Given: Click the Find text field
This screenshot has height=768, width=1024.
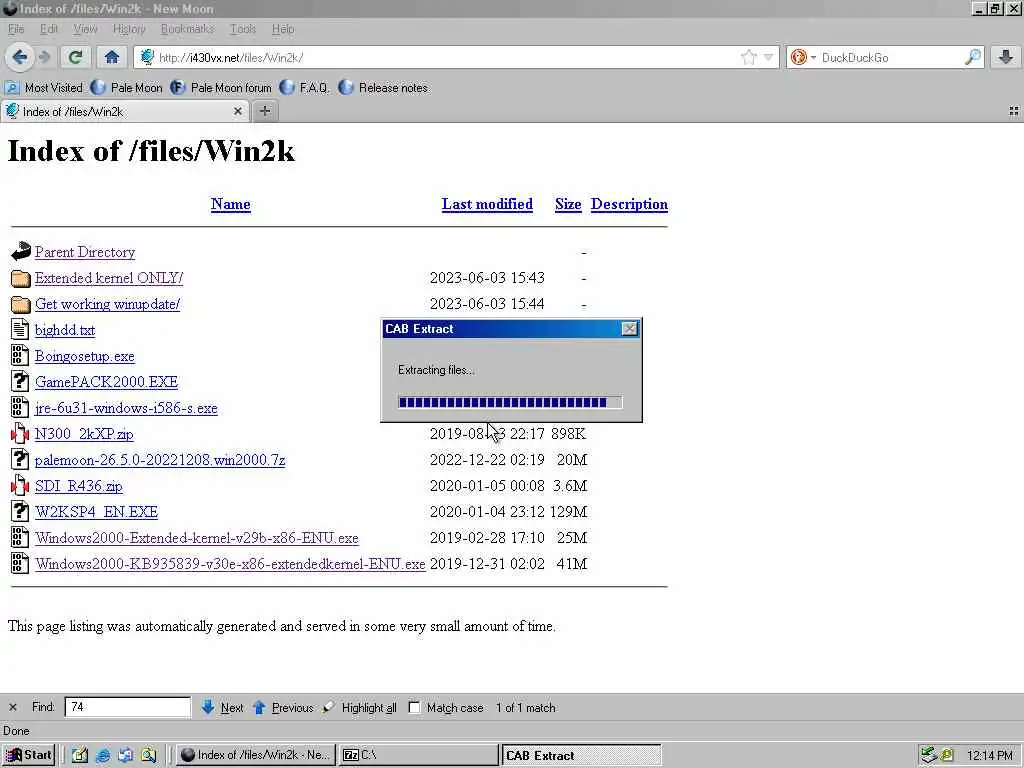Looking at the screenshot, I should [x=127, y=707].
